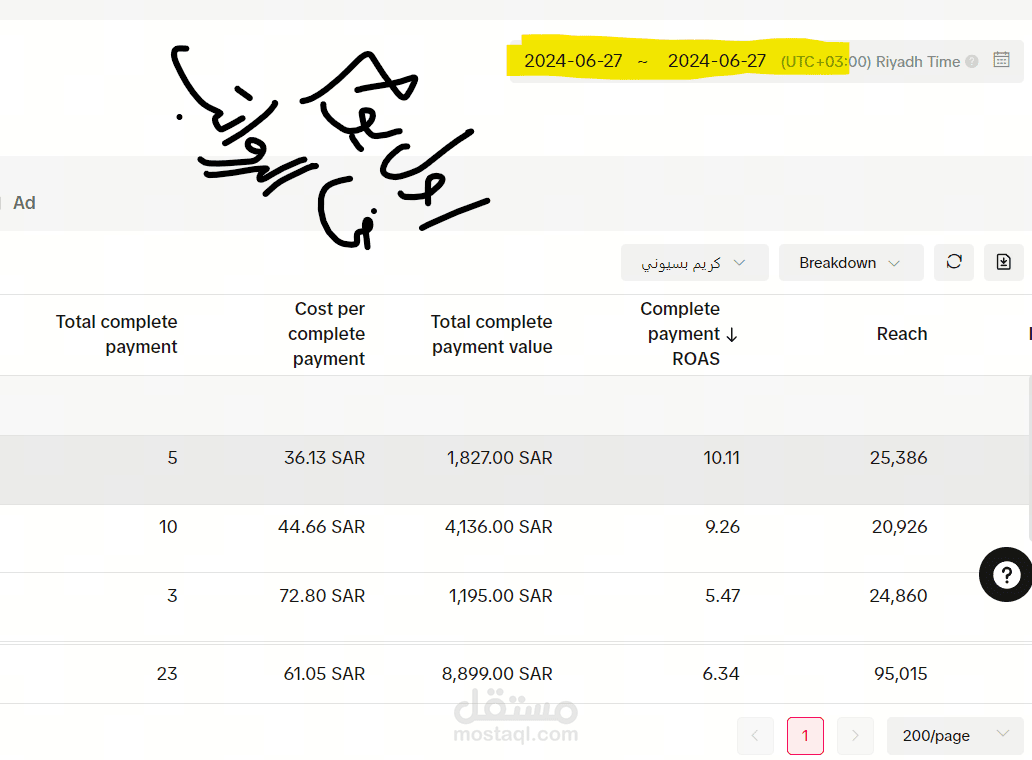Click the end date 2024-06-27 field

717,61
